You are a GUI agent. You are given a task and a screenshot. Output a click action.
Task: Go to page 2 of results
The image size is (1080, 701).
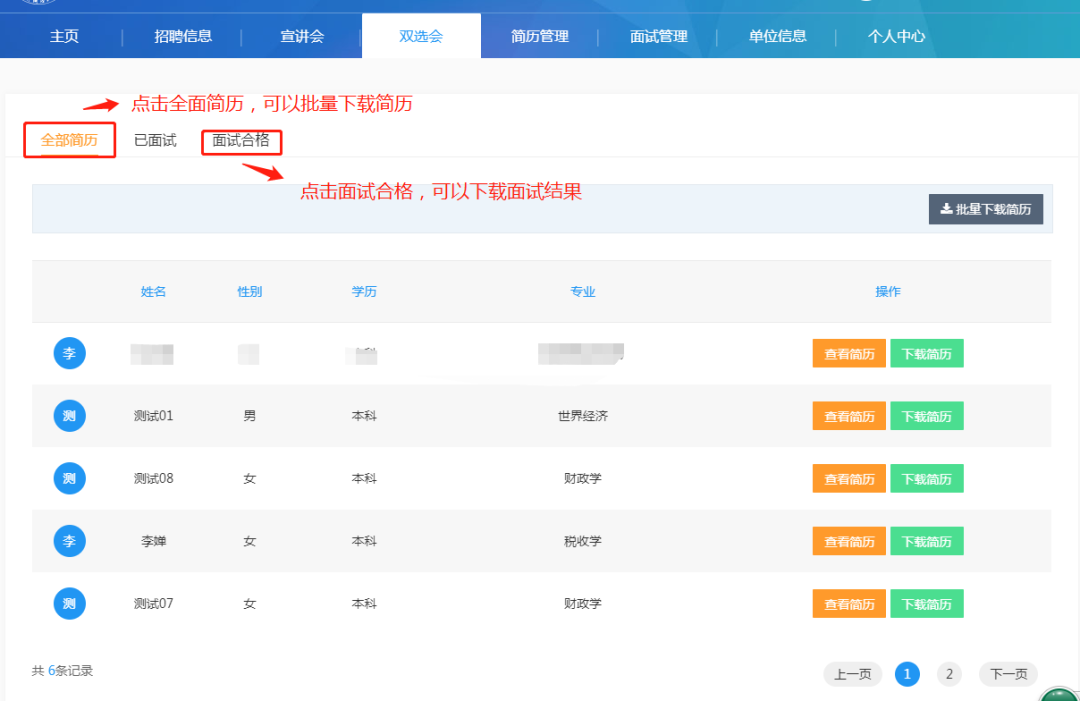[949, 674]
